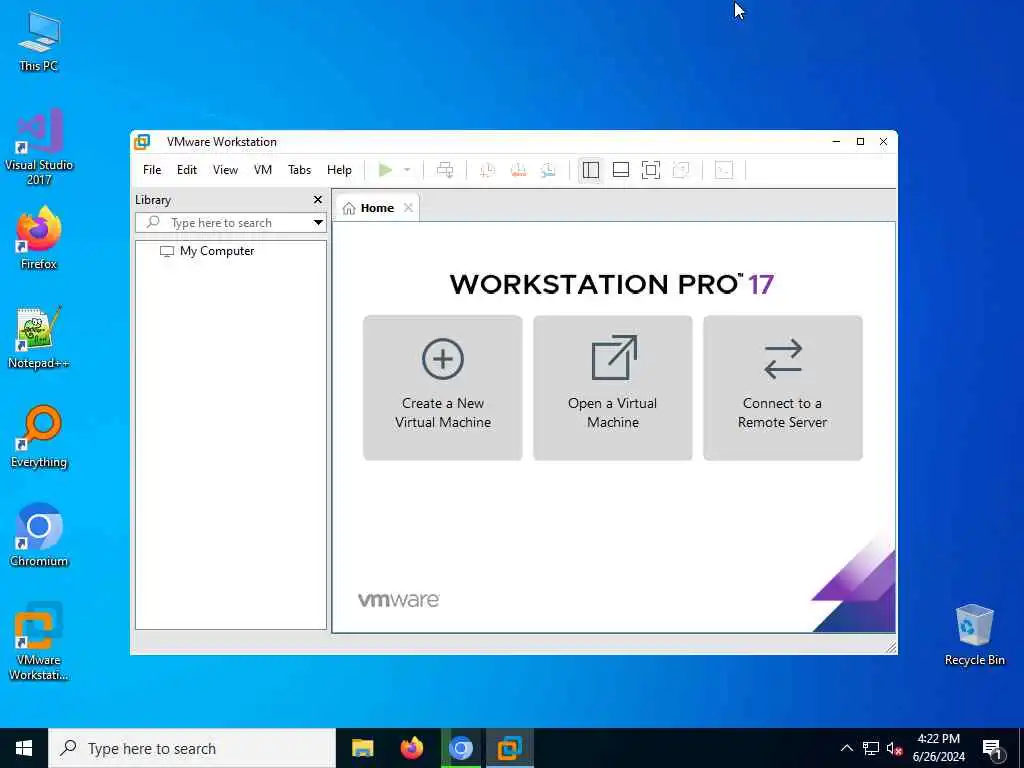Click the Take Snapshot toolbar icon

tap(487, 170)
